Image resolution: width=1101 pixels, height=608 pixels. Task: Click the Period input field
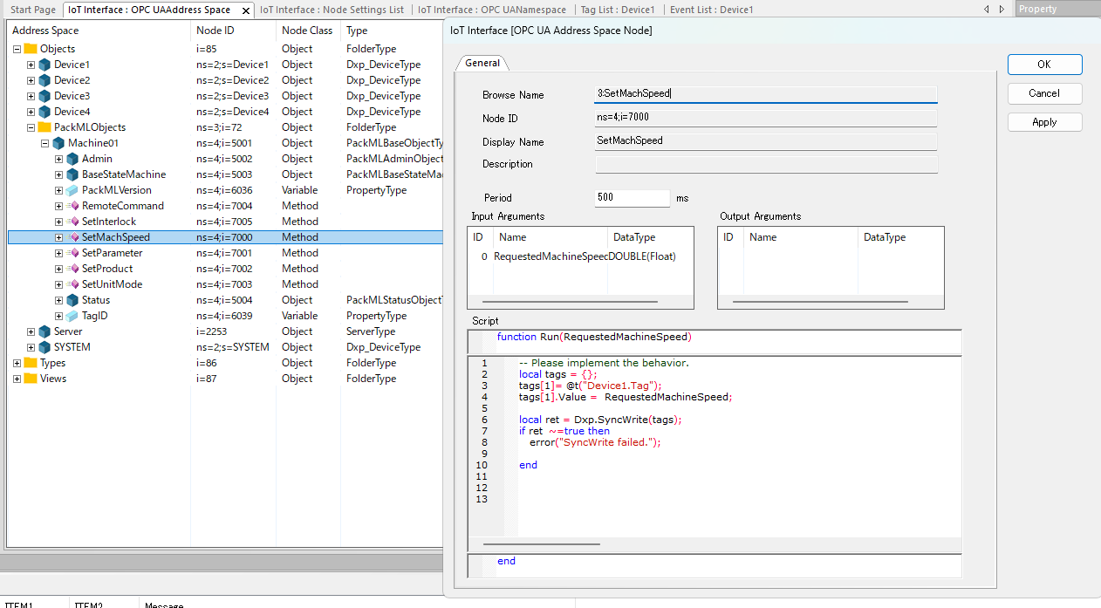coord(632,198)
